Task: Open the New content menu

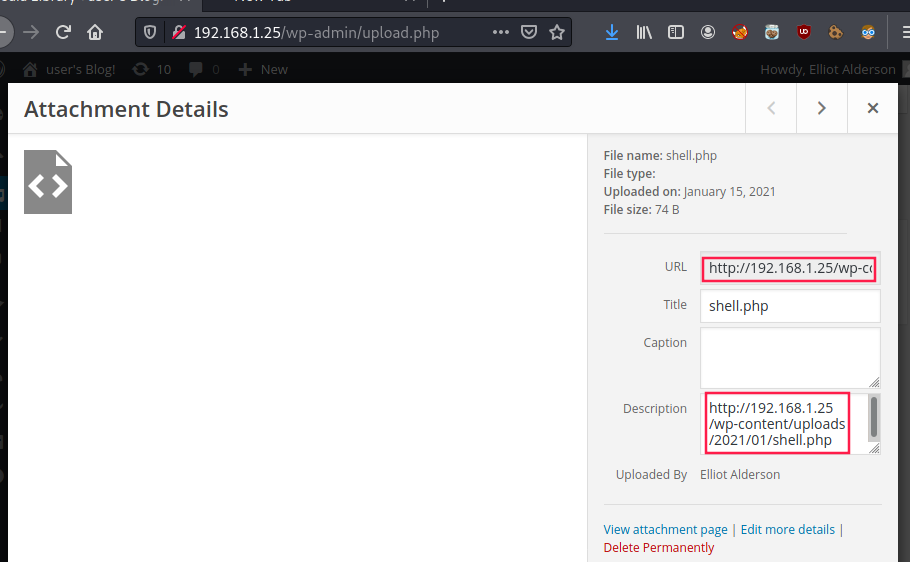Action: click(263, 70)
